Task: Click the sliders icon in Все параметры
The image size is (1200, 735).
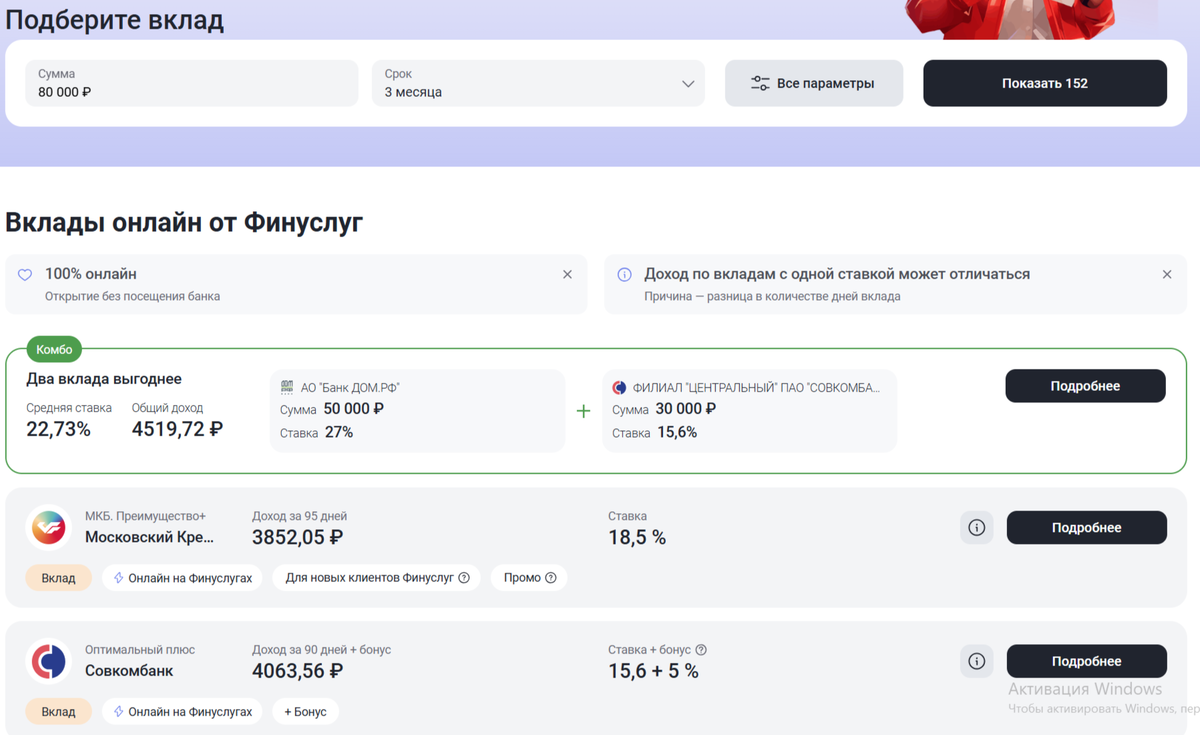Action: (760, 84)
